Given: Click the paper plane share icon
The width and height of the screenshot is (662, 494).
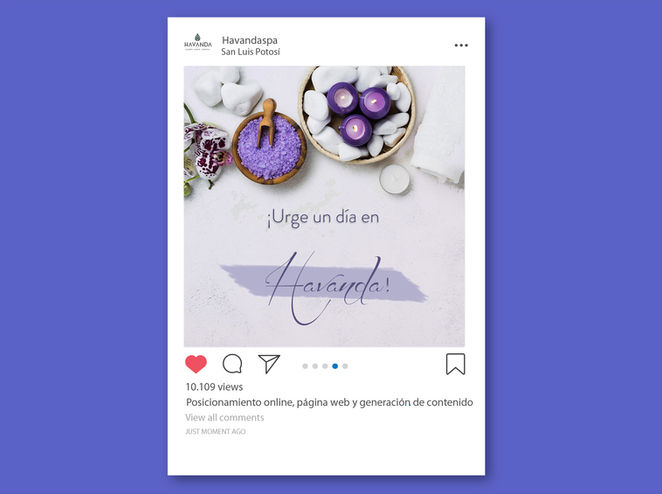Looking at the screenshot, I should pos(269,364).
